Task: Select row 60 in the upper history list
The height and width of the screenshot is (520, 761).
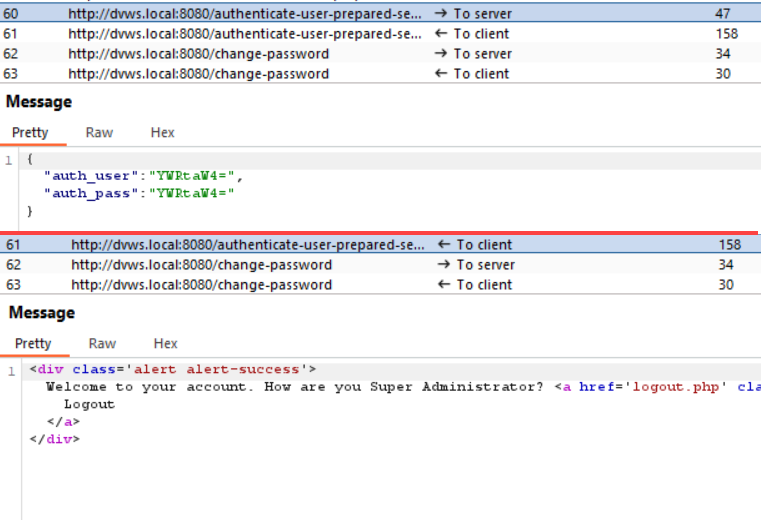Action: (380, 14)
